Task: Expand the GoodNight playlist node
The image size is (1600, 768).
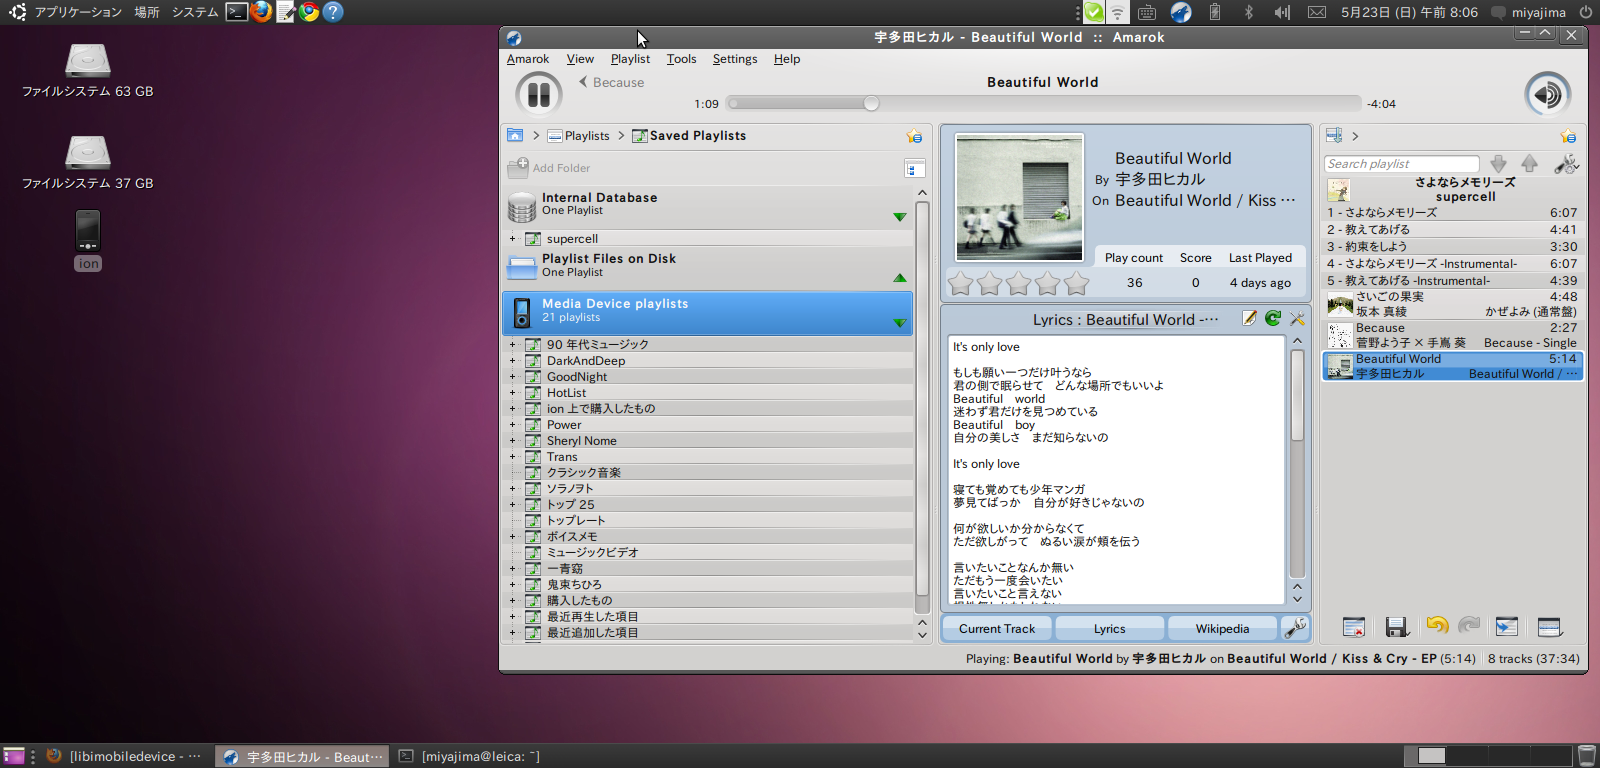Action: [512, 377]
